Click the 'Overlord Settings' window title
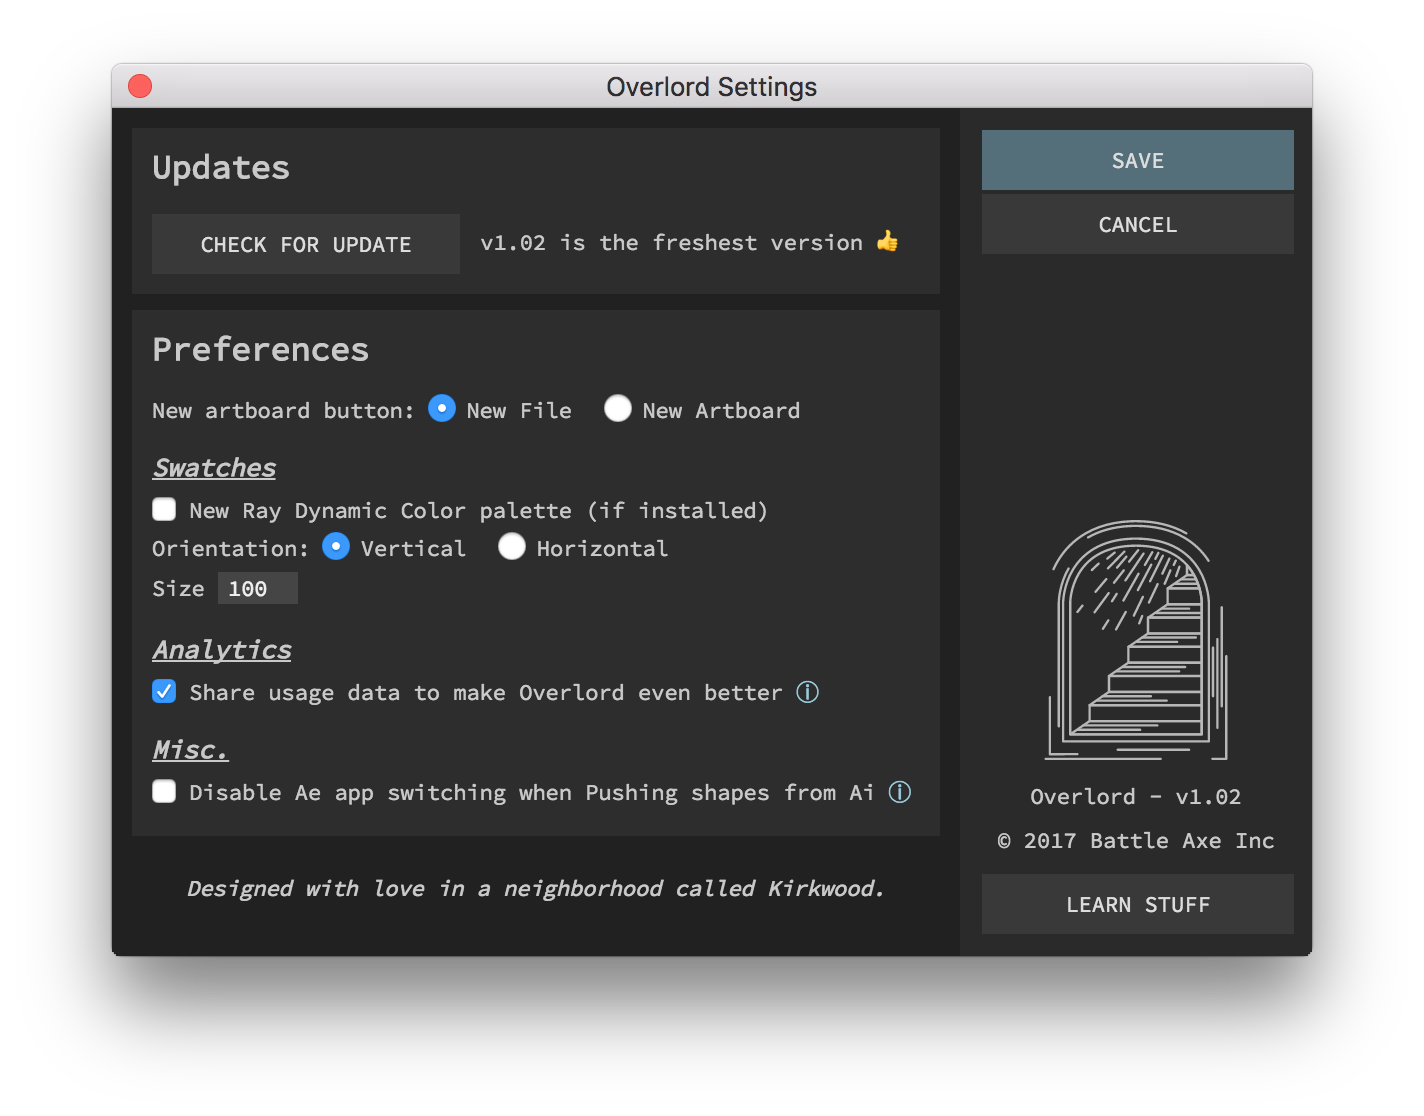The image size is (1424, 1116). [x=712, y=87]
